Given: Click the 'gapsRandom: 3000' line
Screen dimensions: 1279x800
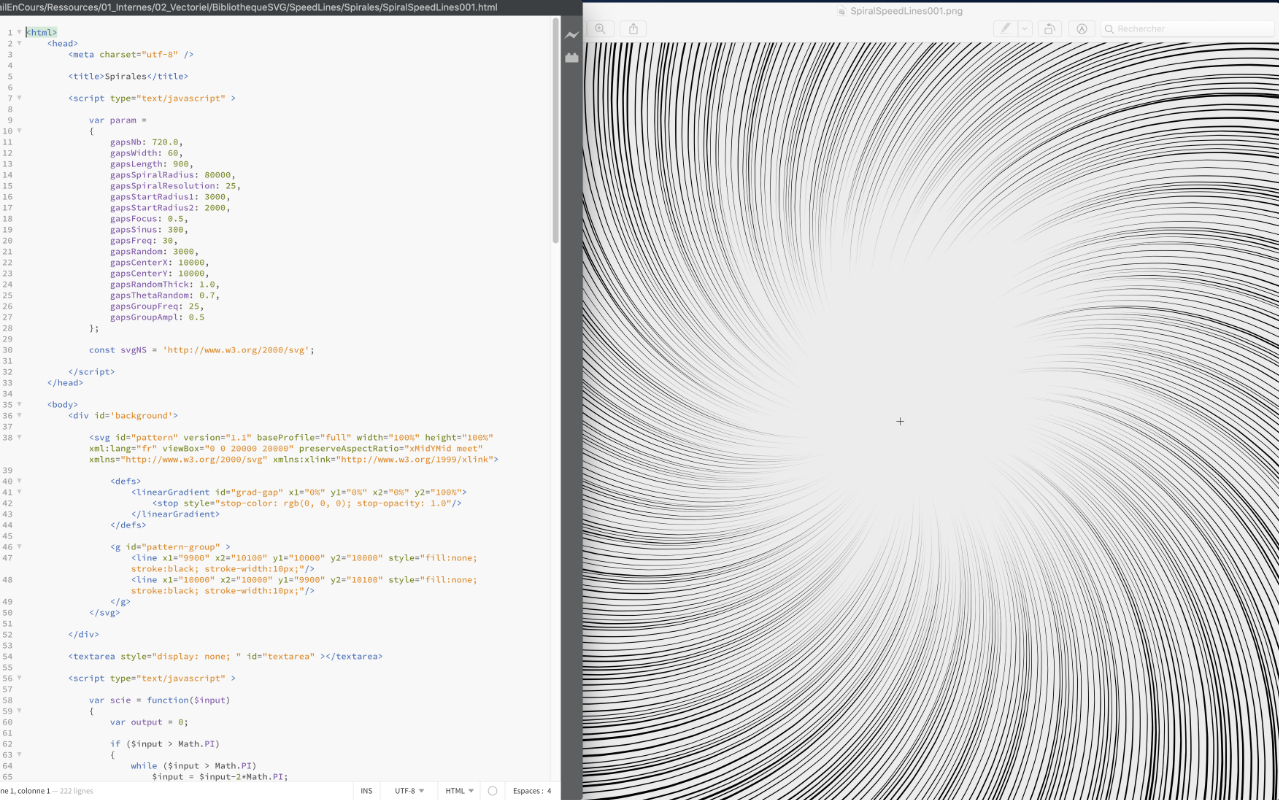Looking at the screenshot, I should (x=155, y=252).
